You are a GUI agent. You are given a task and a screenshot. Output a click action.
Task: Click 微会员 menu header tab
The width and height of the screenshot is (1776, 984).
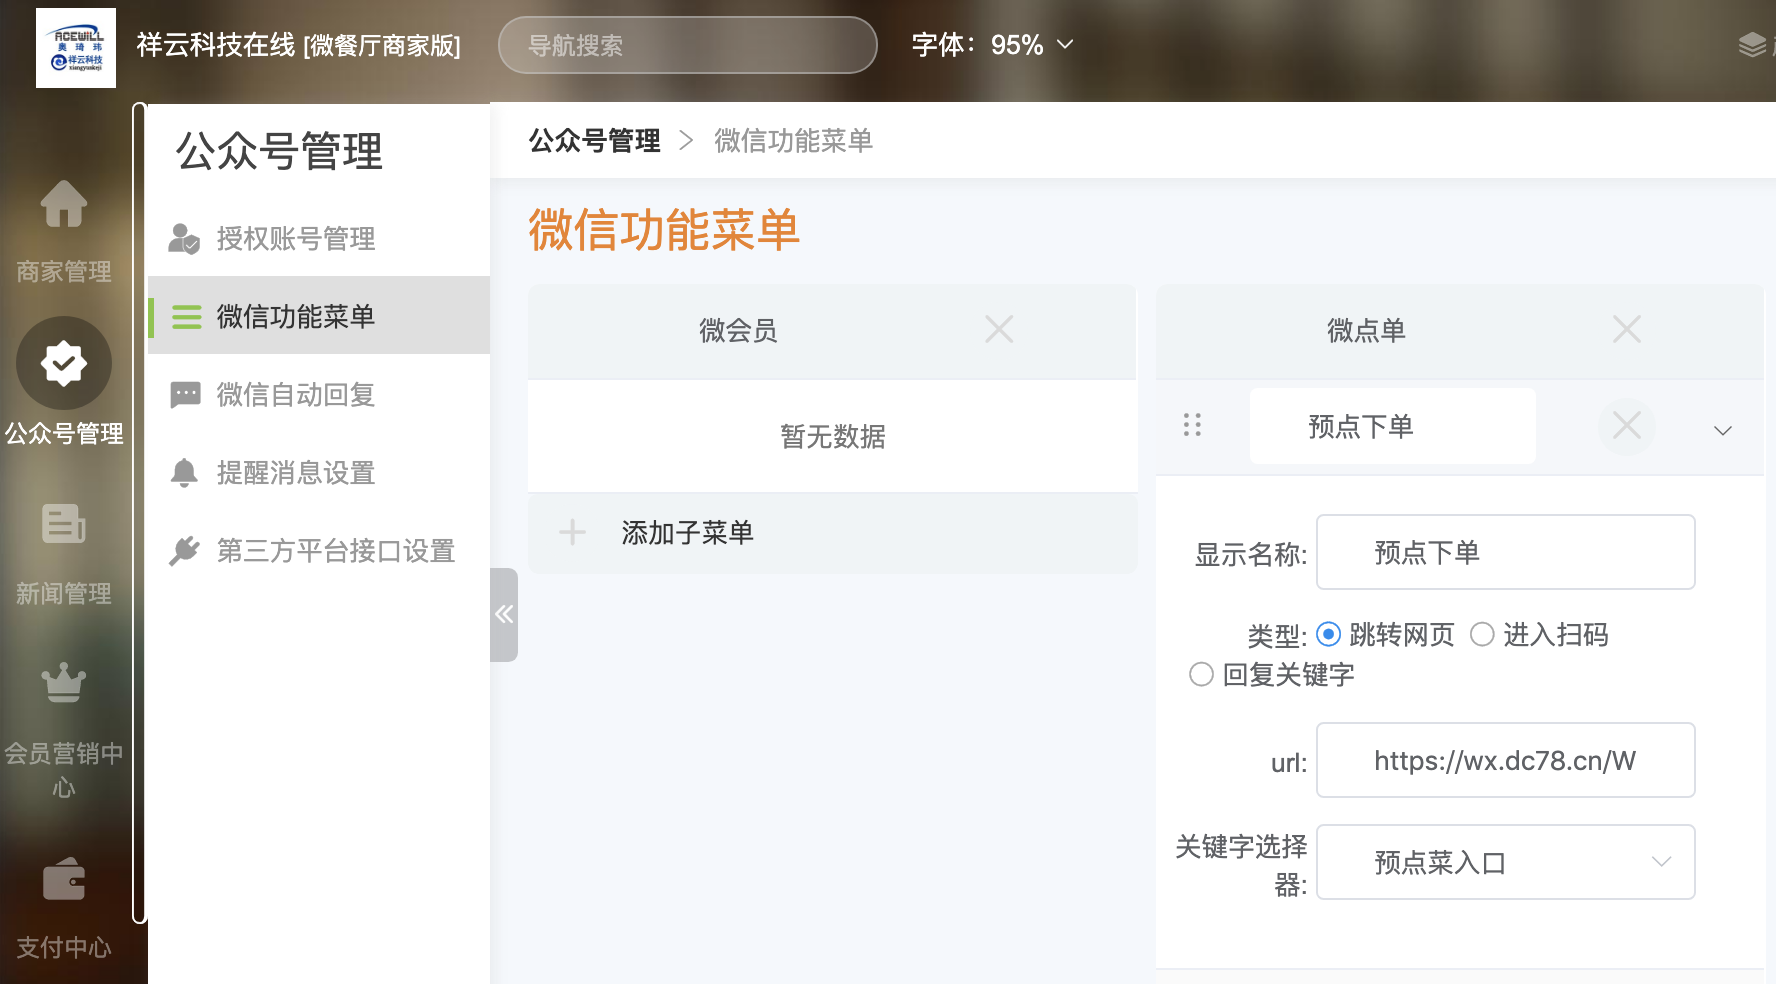pyautogui.click(x=832, y=331)
